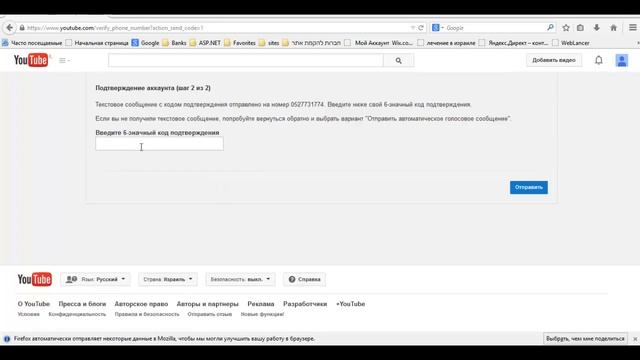This screenshot has width=640, height=360.
Task: Open the Firefox hamburger menu
Action: tap(633, 28)
